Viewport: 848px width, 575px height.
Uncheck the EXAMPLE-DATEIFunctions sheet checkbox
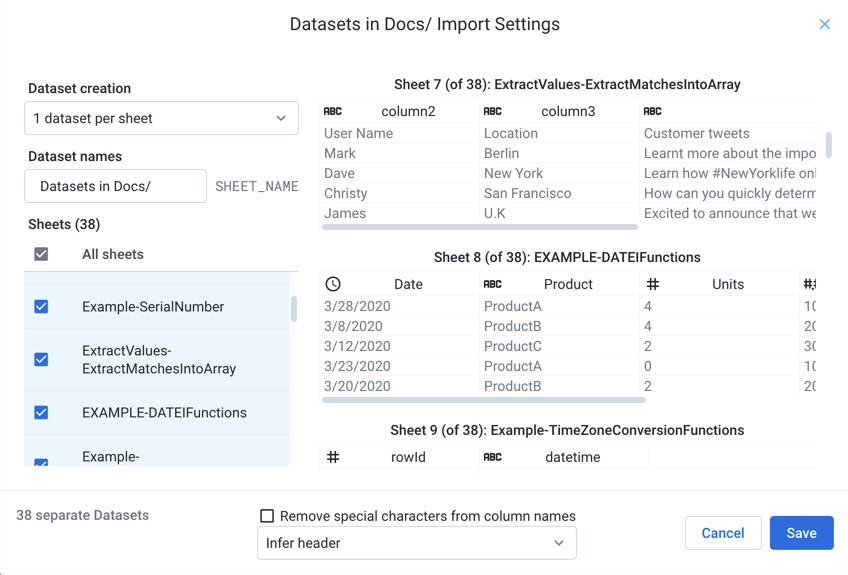pyautogui.click(x=41, y=413)
